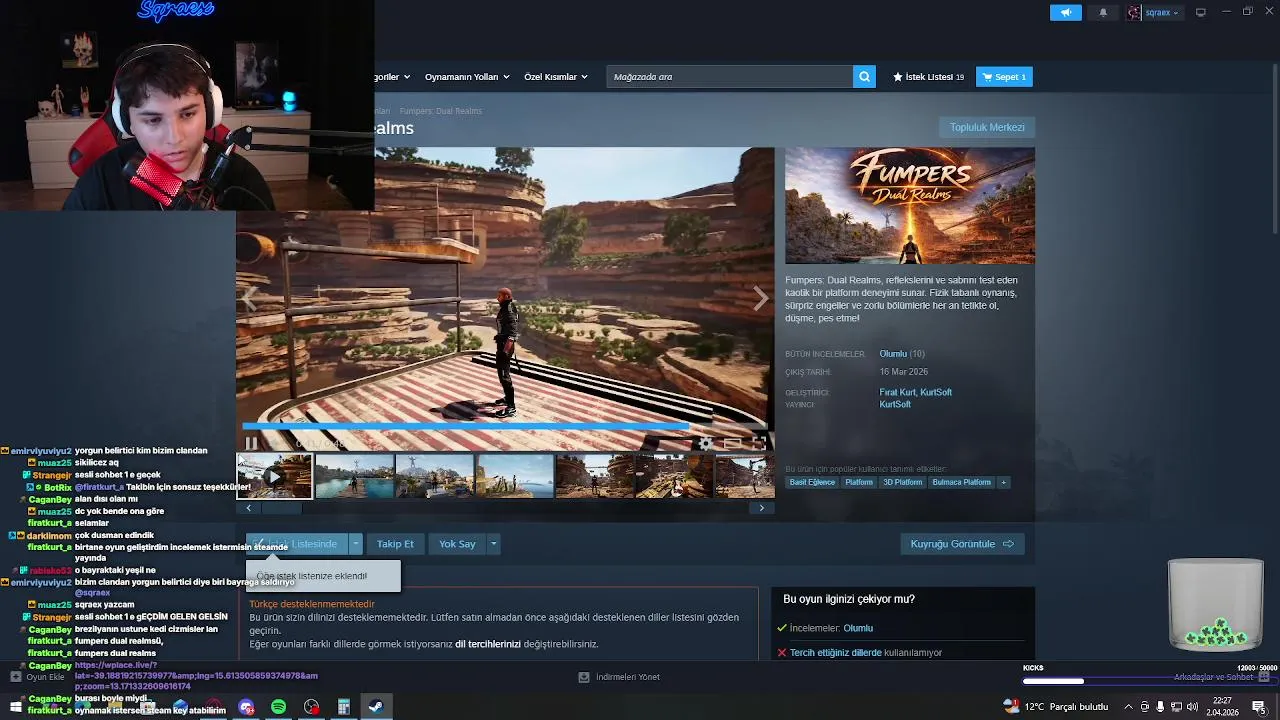Click the Topluluk Merkezi button
Screen dimensions: 1280x720
(x=987, y=127)
